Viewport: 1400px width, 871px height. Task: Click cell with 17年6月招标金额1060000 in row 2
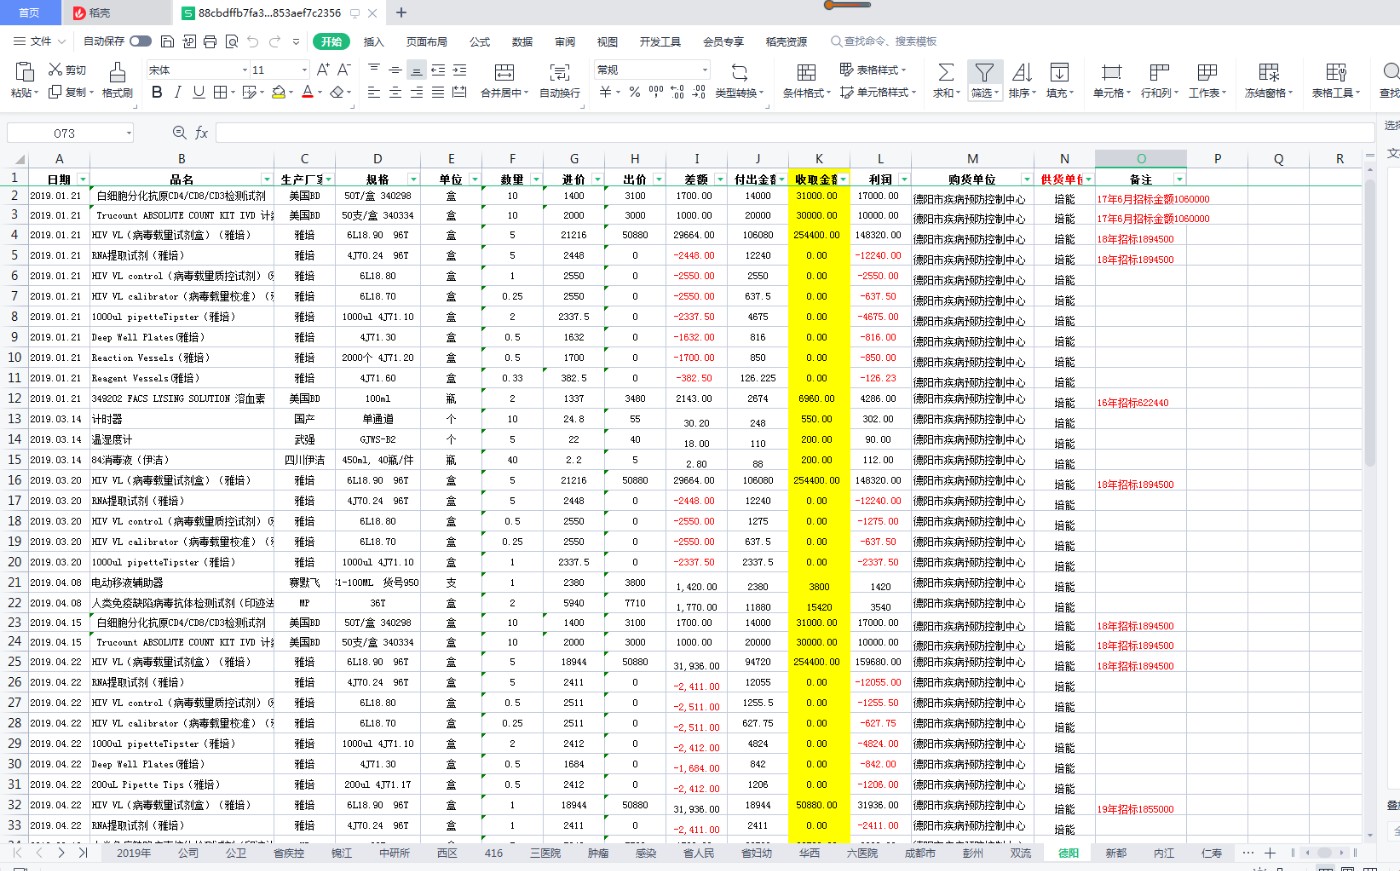pyautogui.click(x=1141, y=196)
